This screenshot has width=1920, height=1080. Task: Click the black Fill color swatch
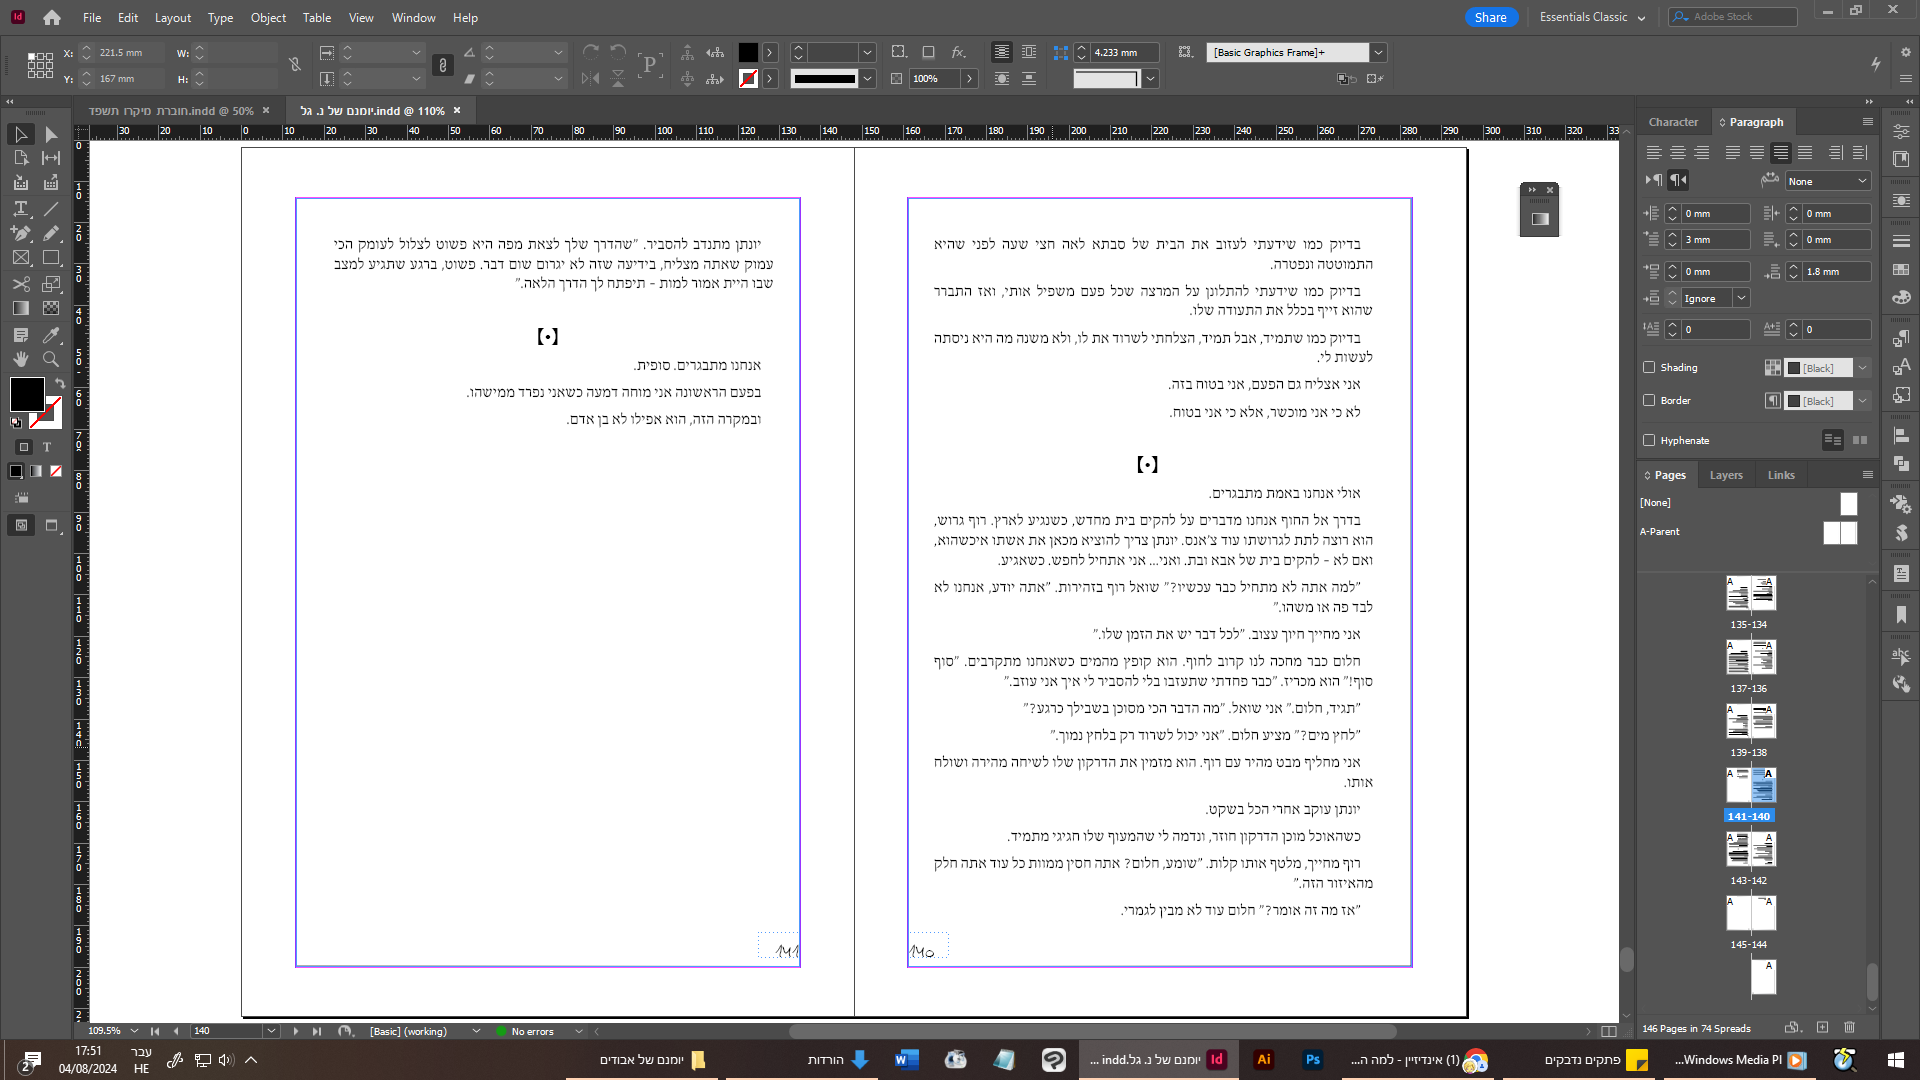pyautogui.click(x=27, y=393)
